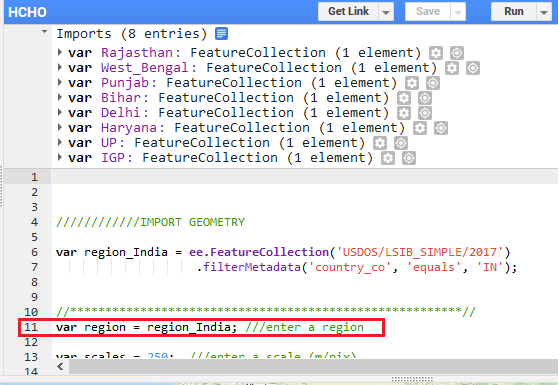The height and width of the screenshot is (385, 559).
Task: Click the Save button
Action: coord(428,11)
